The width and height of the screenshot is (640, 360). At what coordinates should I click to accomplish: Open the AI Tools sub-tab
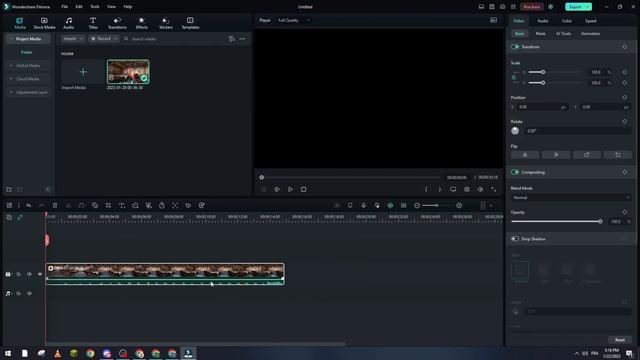(x=563, y=34)
